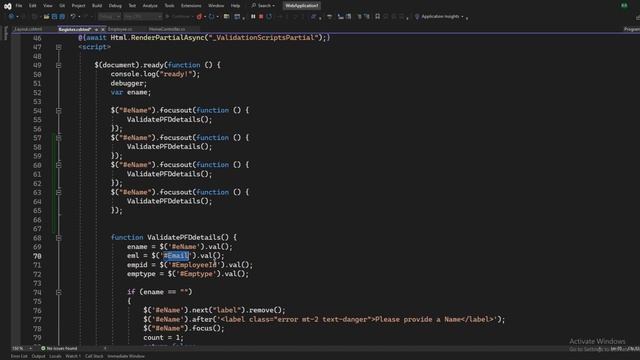Click the Undo toolbar icon
The height and width of the screenshot is (360, 640).
pyautogui.click(x=73, y=17)
